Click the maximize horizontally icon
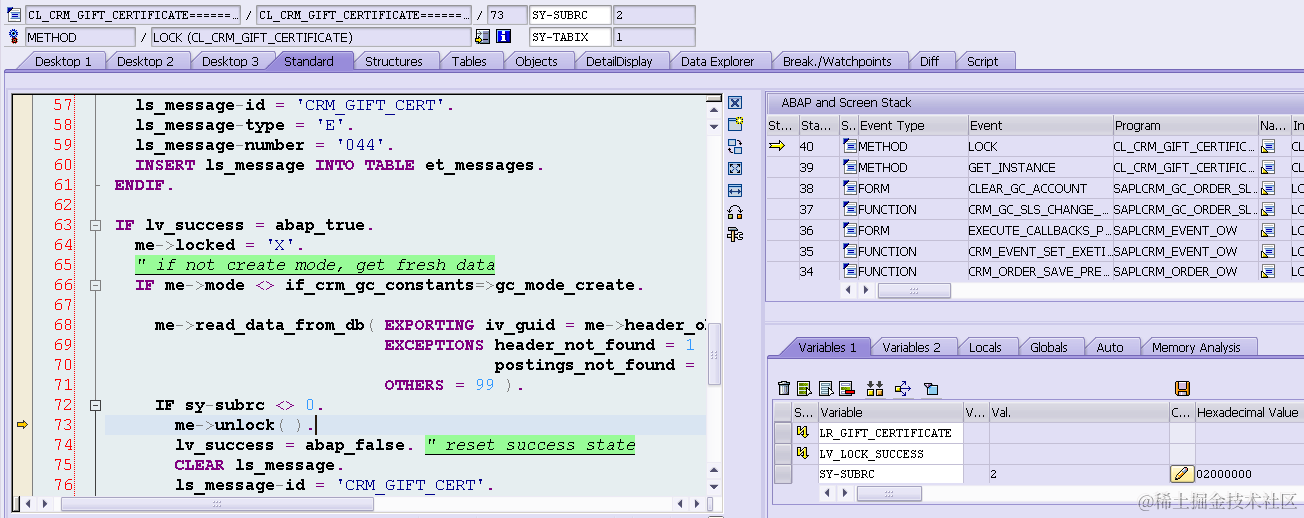 pos(735,190)
